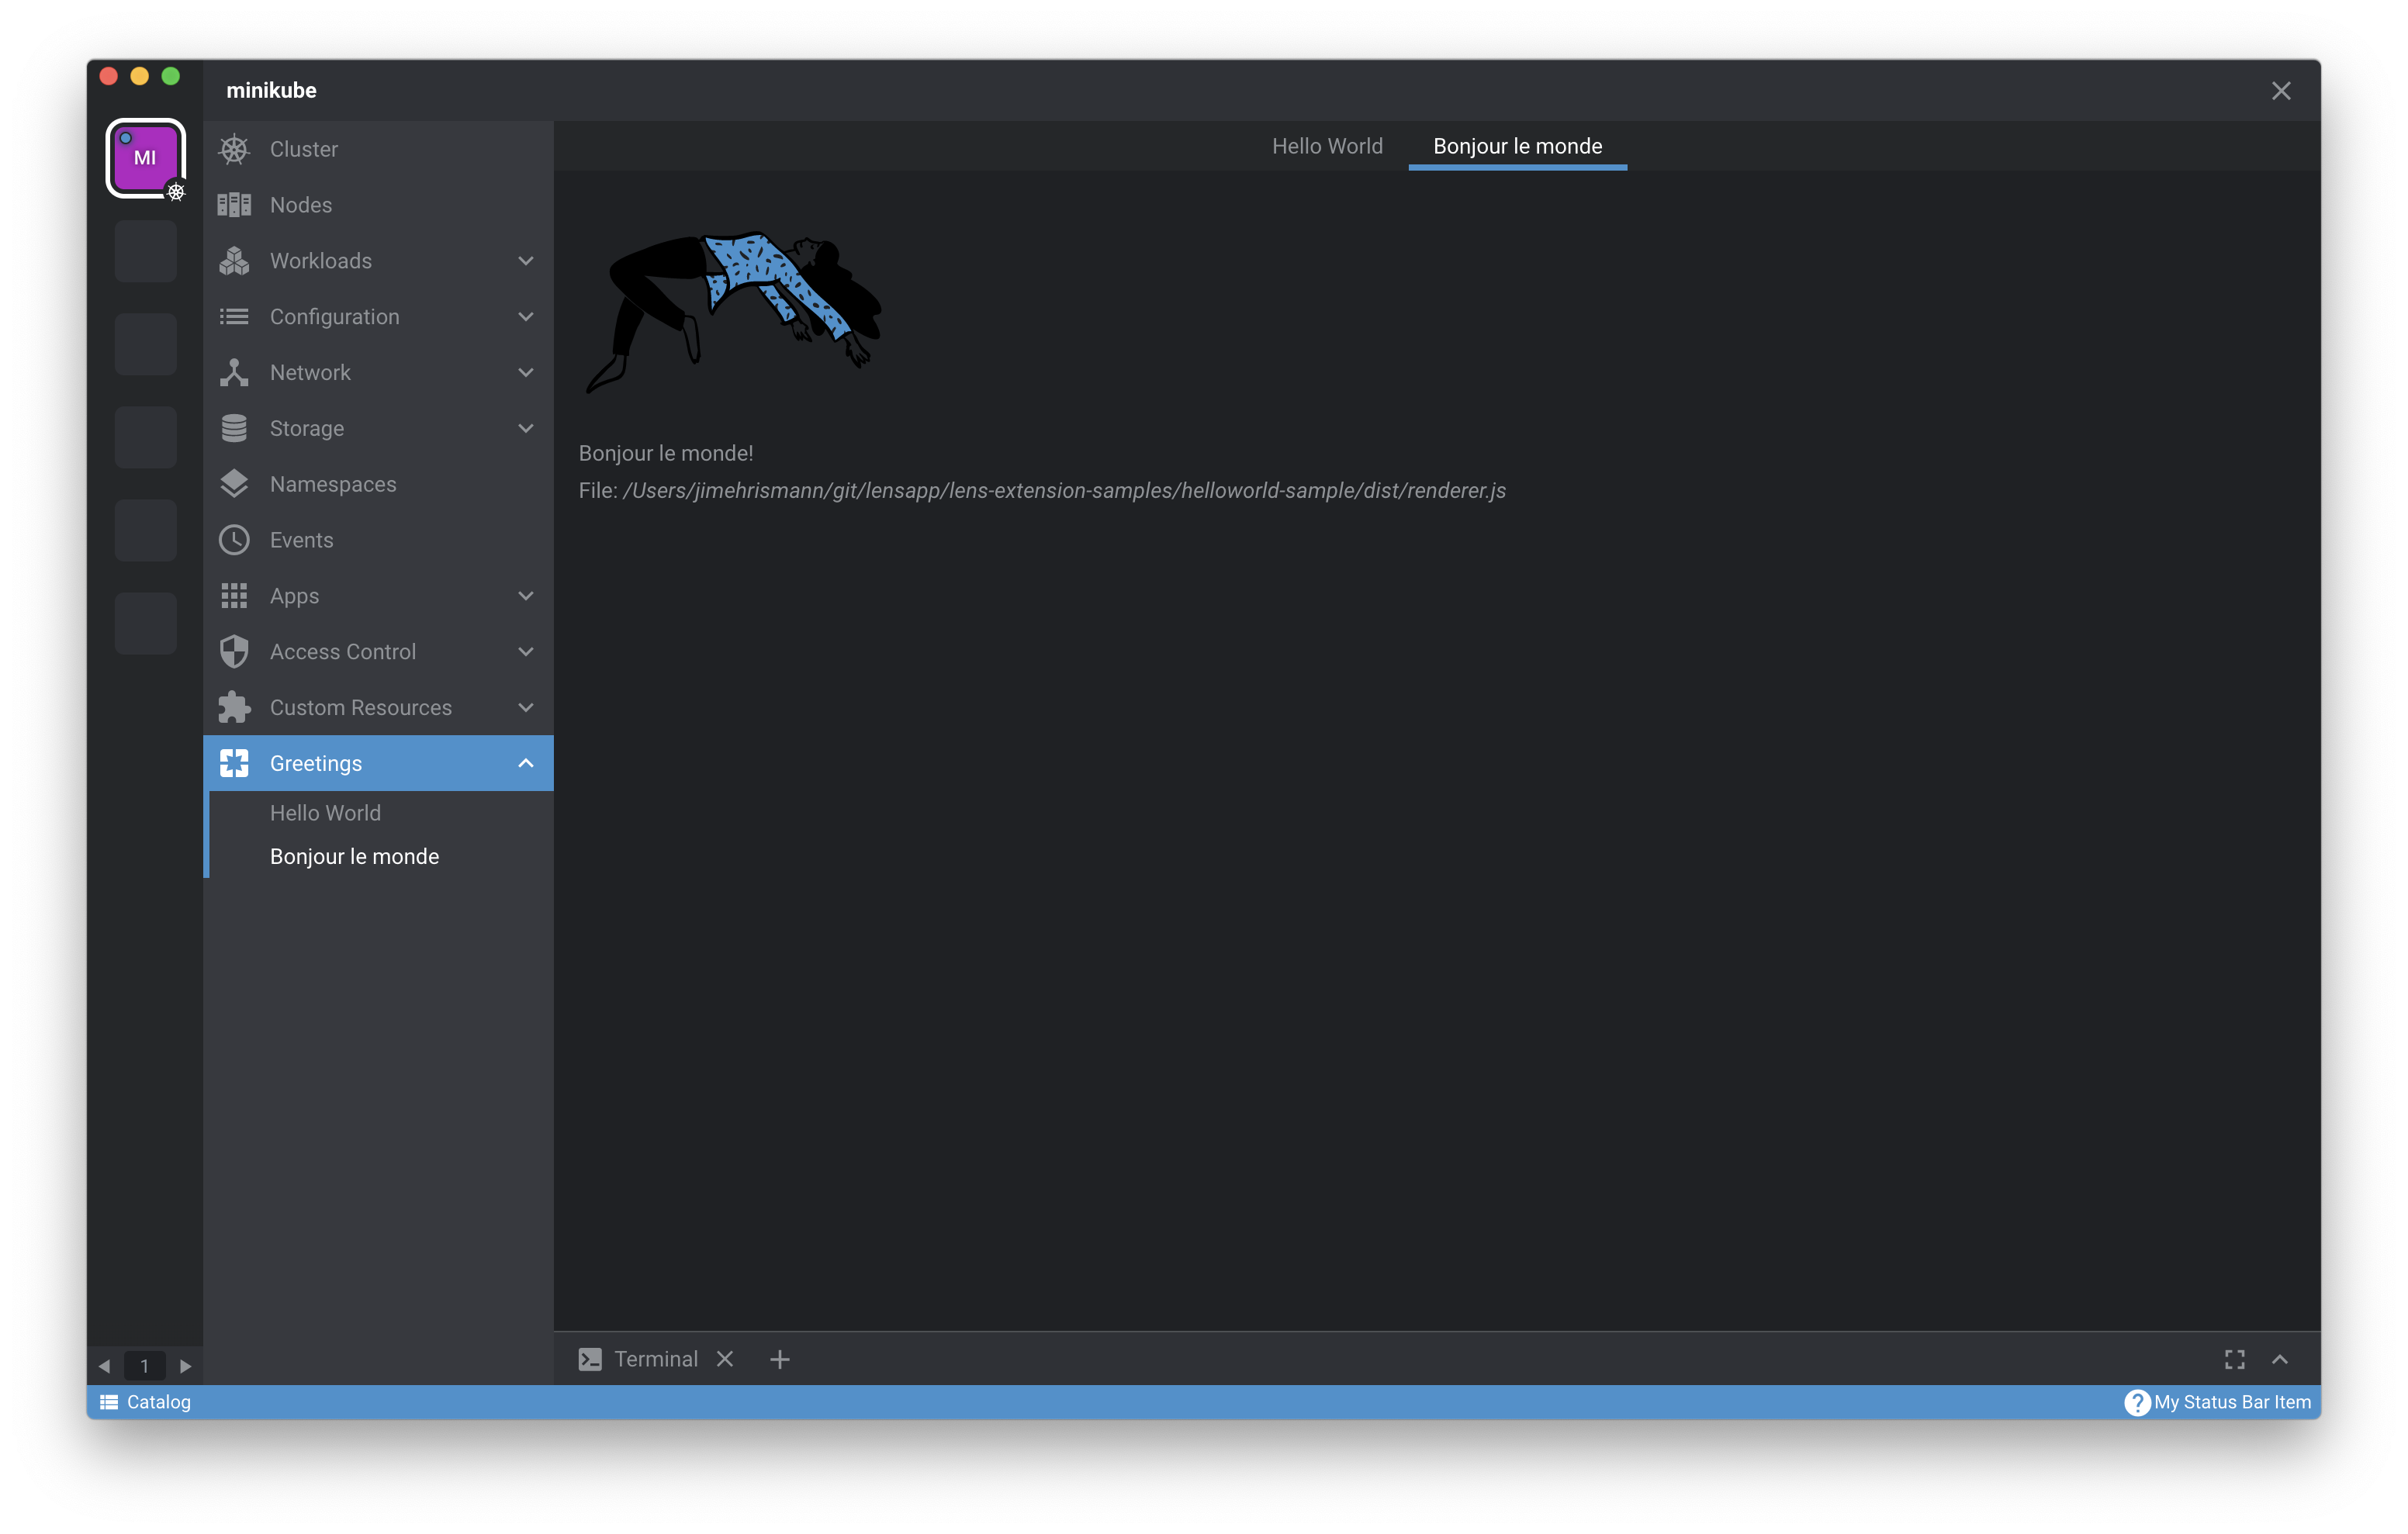The image size is (2408, 1534).
Task: Expand the Workloads section
Action: [x=526, y=260]
